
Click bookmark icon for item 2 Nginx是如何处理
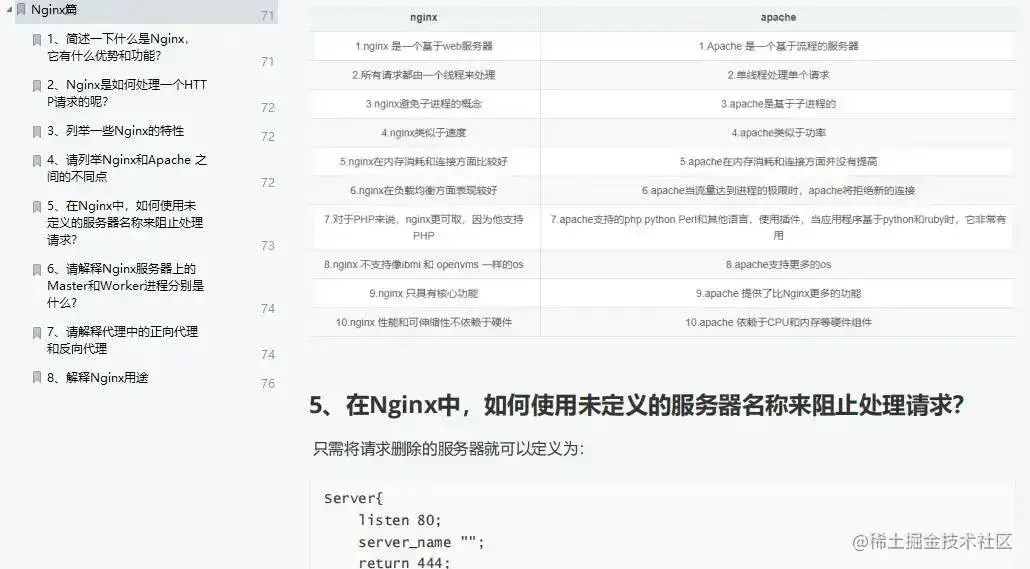coord(37,85)
